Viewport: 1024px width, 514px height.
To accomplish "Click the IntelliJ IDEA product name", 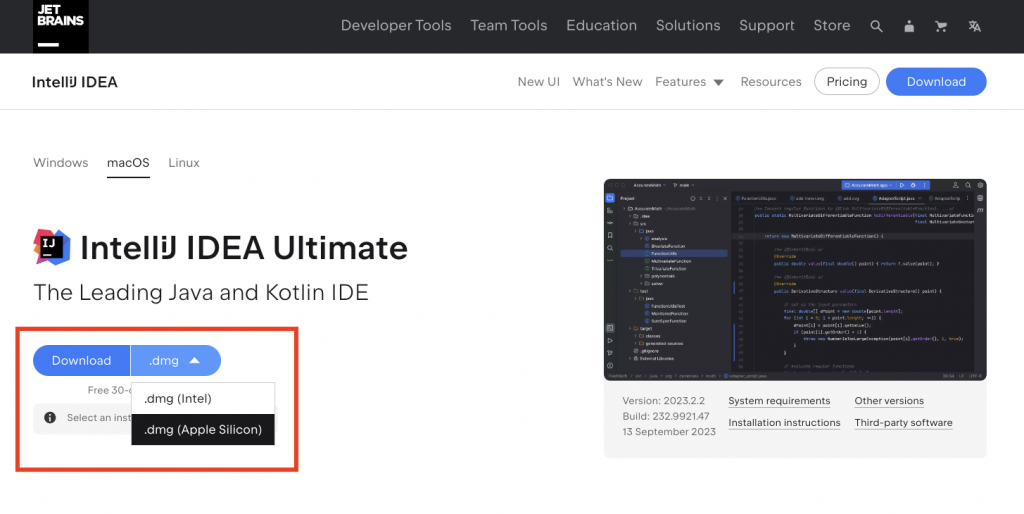I will coord(74,82).
